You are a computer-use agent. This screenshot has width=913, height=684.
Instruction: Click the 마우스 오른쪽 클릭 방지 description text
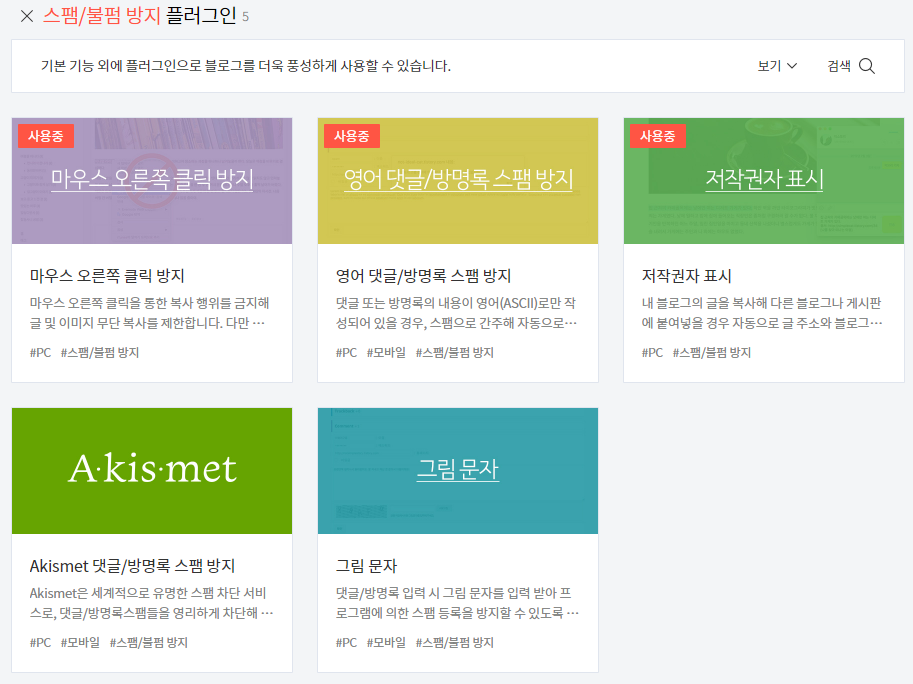(x=149, y=313)
